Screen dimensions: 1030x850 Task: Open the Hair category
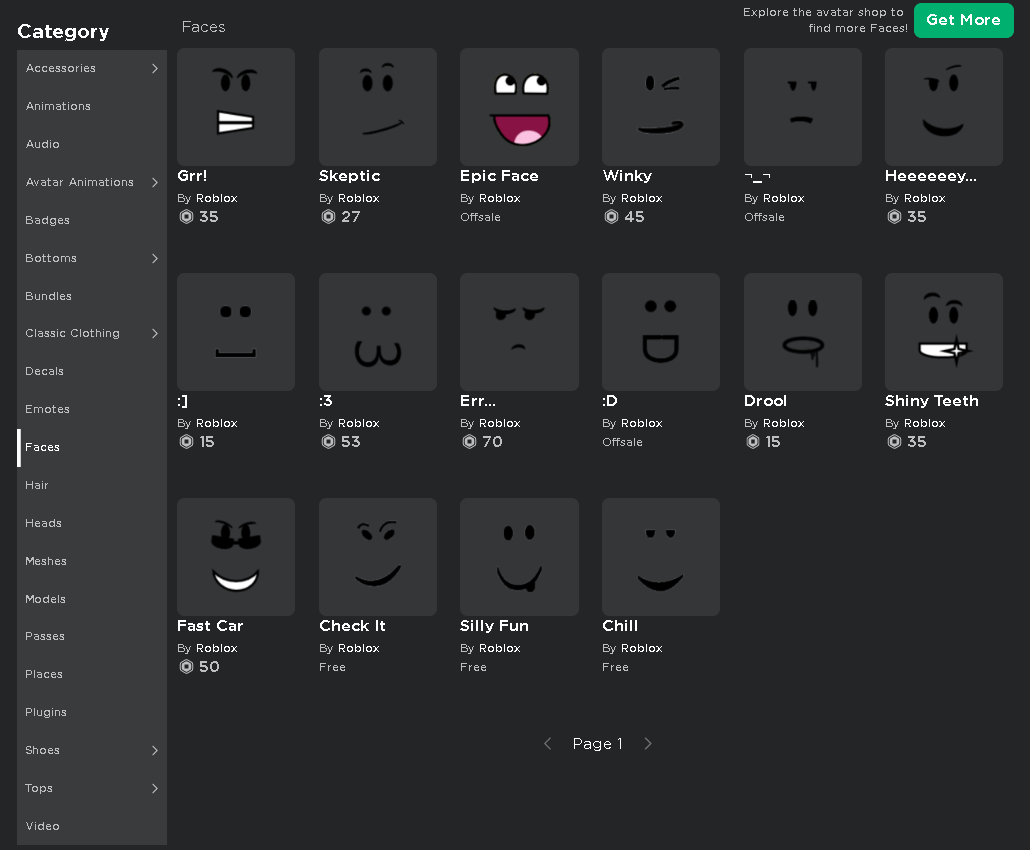click(92, 485)
